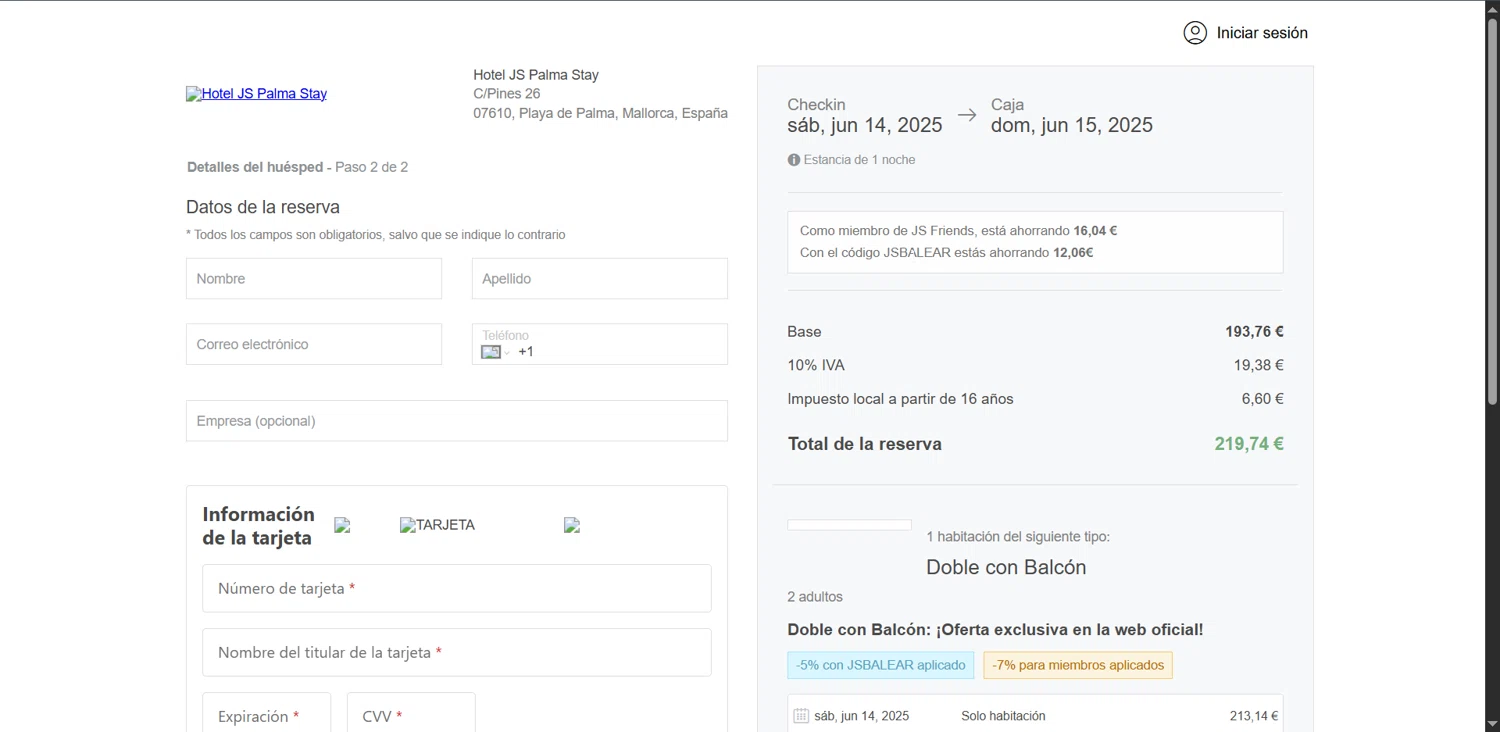The height and width of the screenshot is (732, 1500).
Task: Click the Solo habitación label
Action: [x=1003, y=716]
